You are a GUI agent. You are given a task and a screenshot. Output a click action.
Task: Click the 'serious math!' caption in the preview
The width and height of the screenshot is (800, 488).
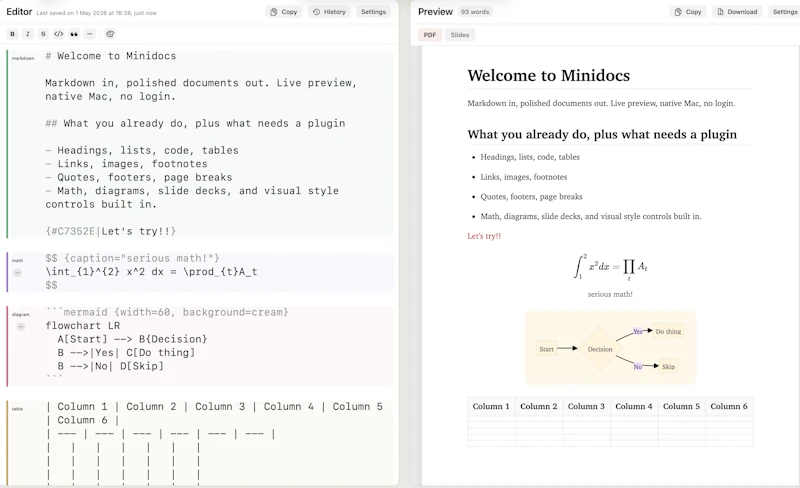tap(610, 295)
